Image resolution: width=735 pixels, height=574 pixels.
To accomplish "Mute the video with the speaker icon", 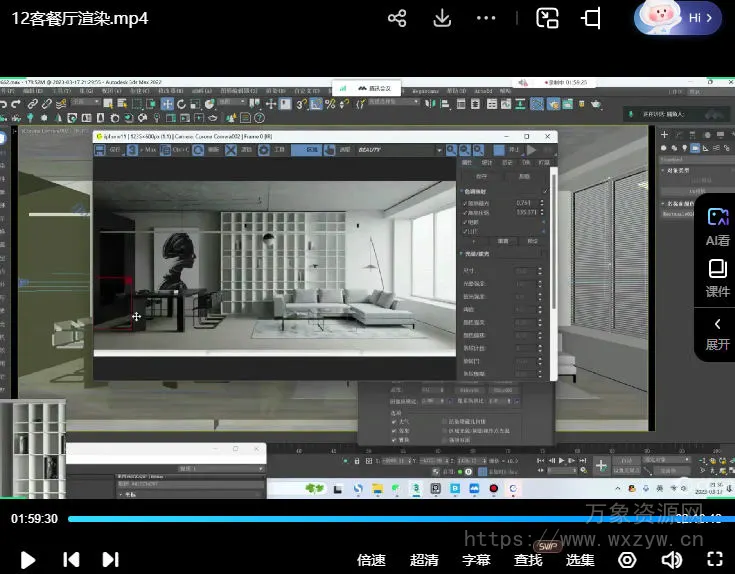I will [672, 559].
